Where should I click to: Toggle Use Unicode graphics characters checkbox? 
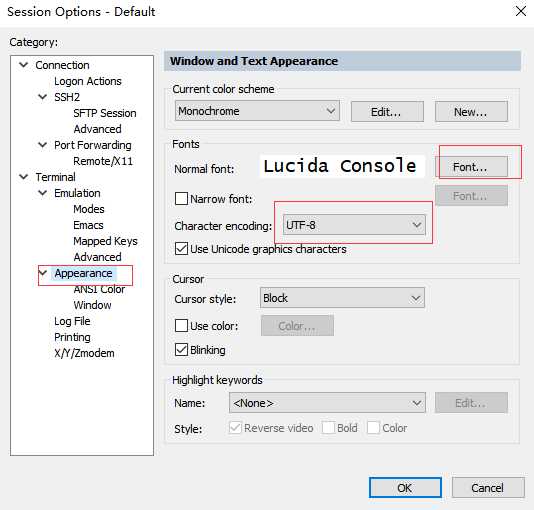pyautogui.click(x=181, y=249)
